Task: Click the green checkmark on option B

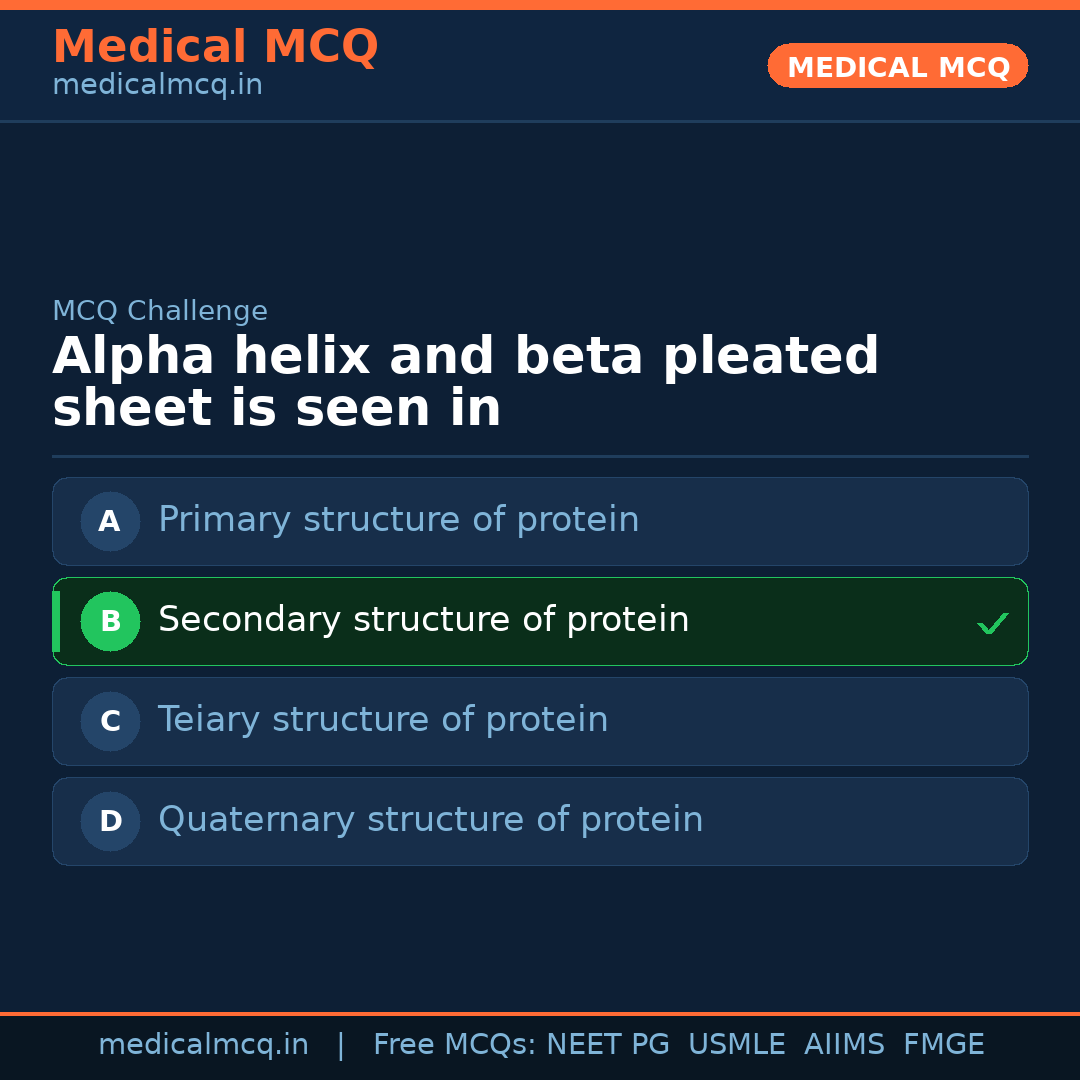Action: 992,623
